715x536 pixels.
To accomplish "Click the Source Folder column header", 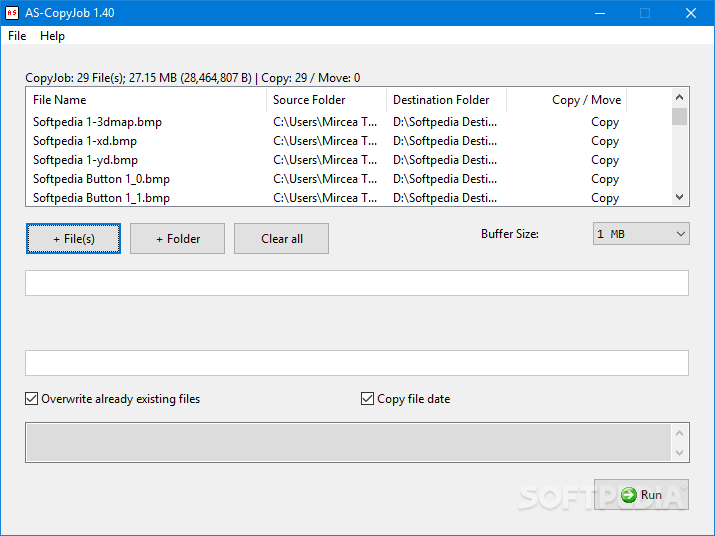I will click(x=326, y=100).
